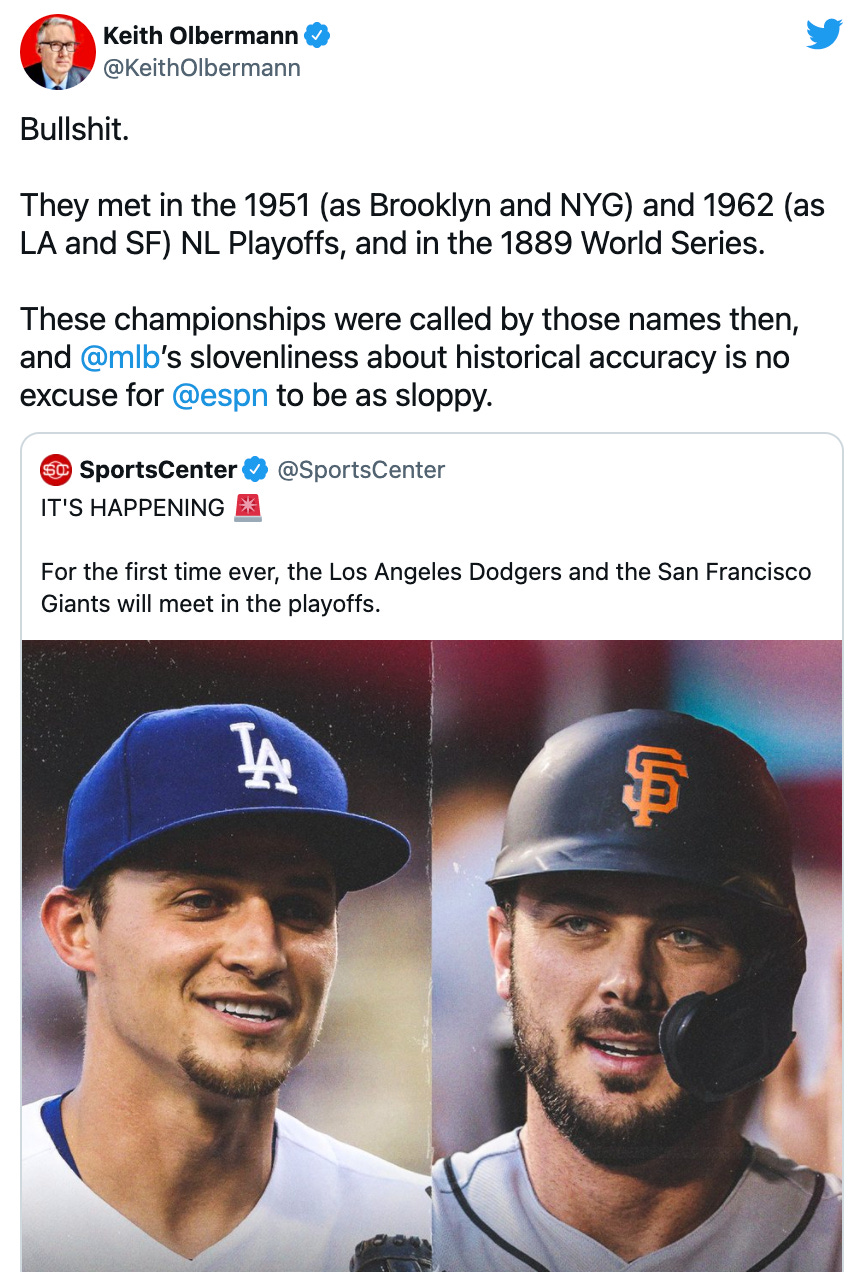Click the LA logo on the blue cap
Image resolution: width=860 pixels, height=1272 pixels.
pyautogui.click(x=263, y=757)
